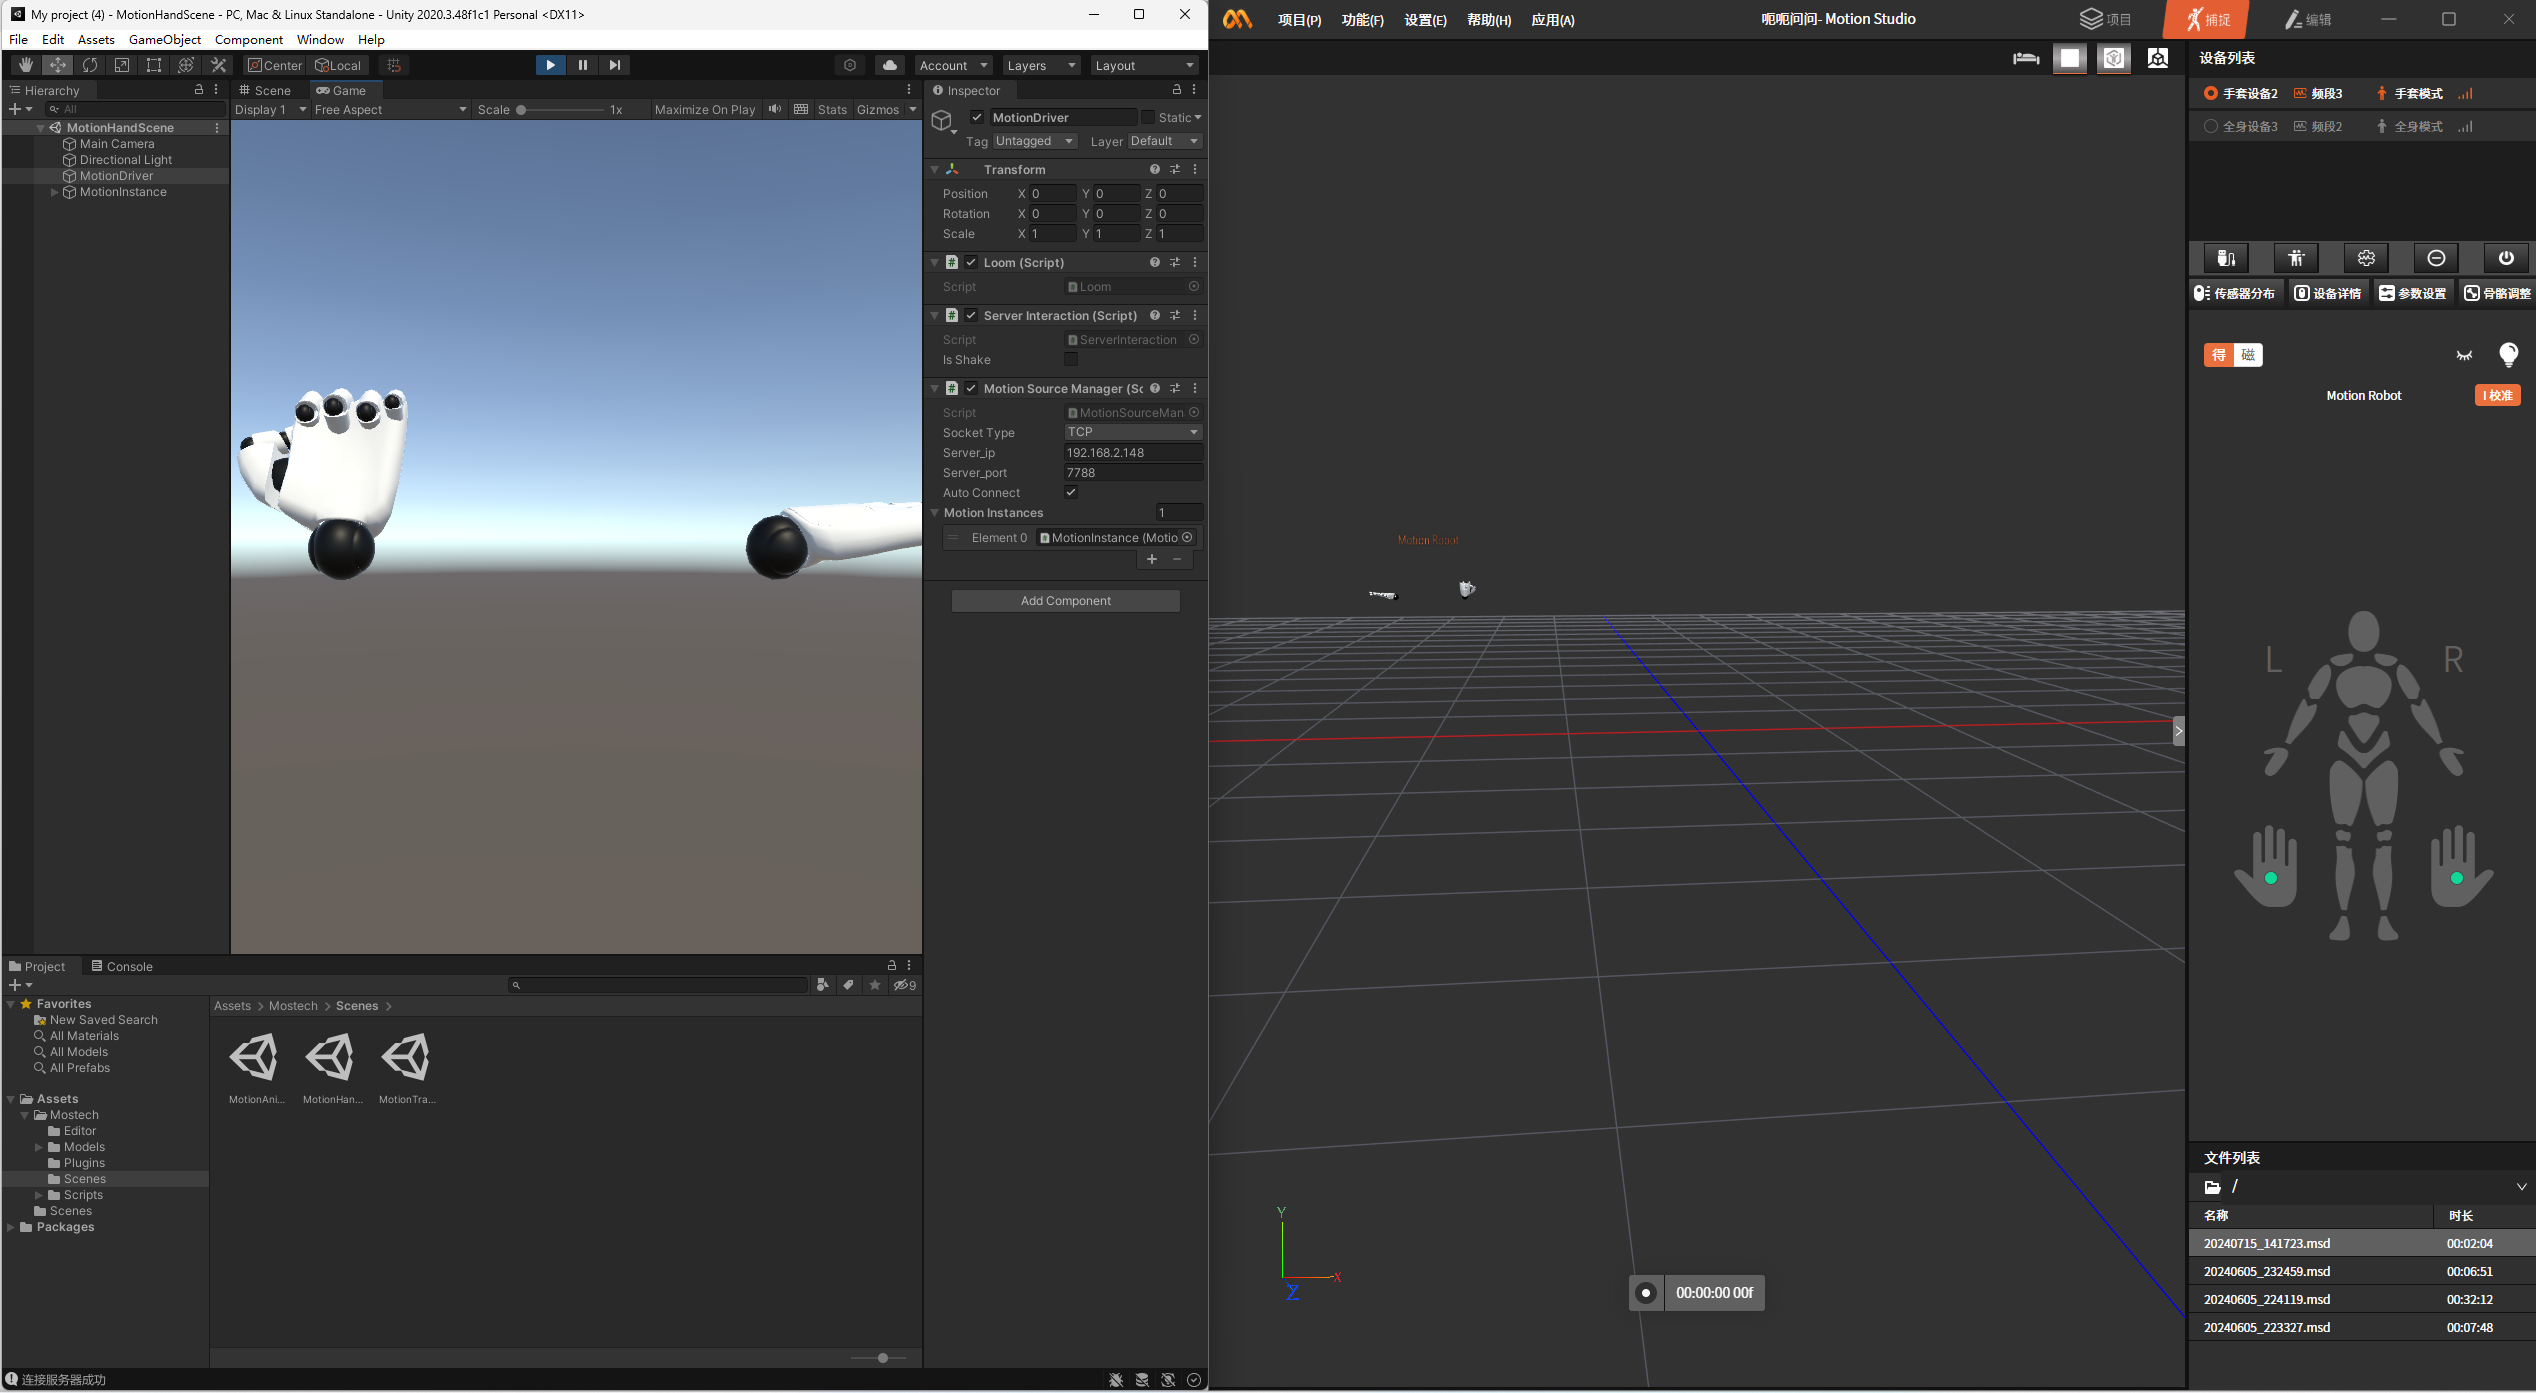Open the GameObject menu

[x=165, y=39]
